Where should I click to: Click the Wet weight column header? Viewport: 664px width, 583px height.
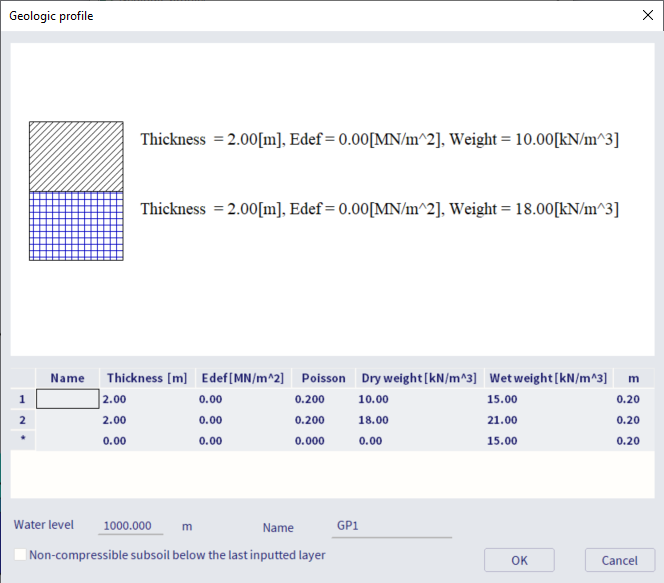(547, 378)
